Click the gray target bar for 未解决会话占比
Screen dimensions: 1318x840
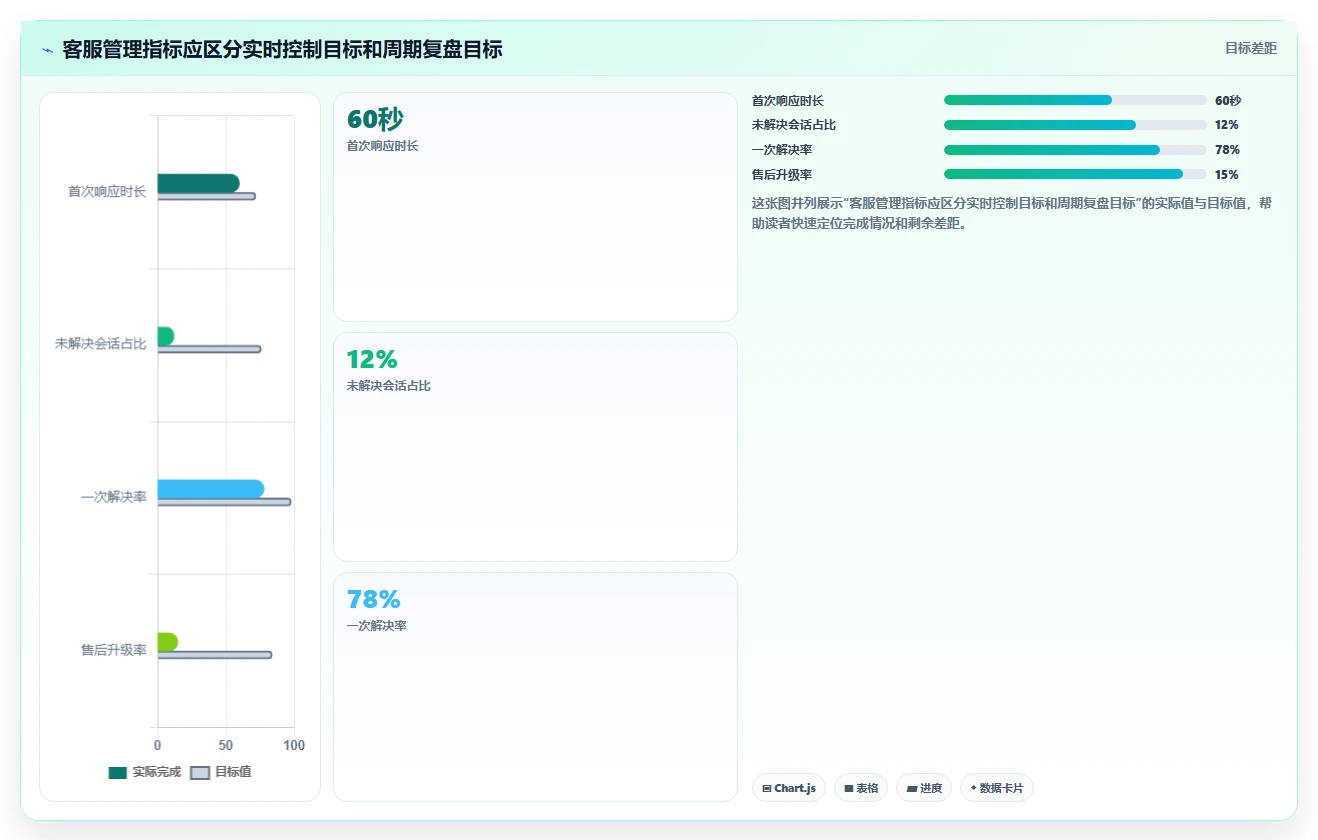[209, 349]
